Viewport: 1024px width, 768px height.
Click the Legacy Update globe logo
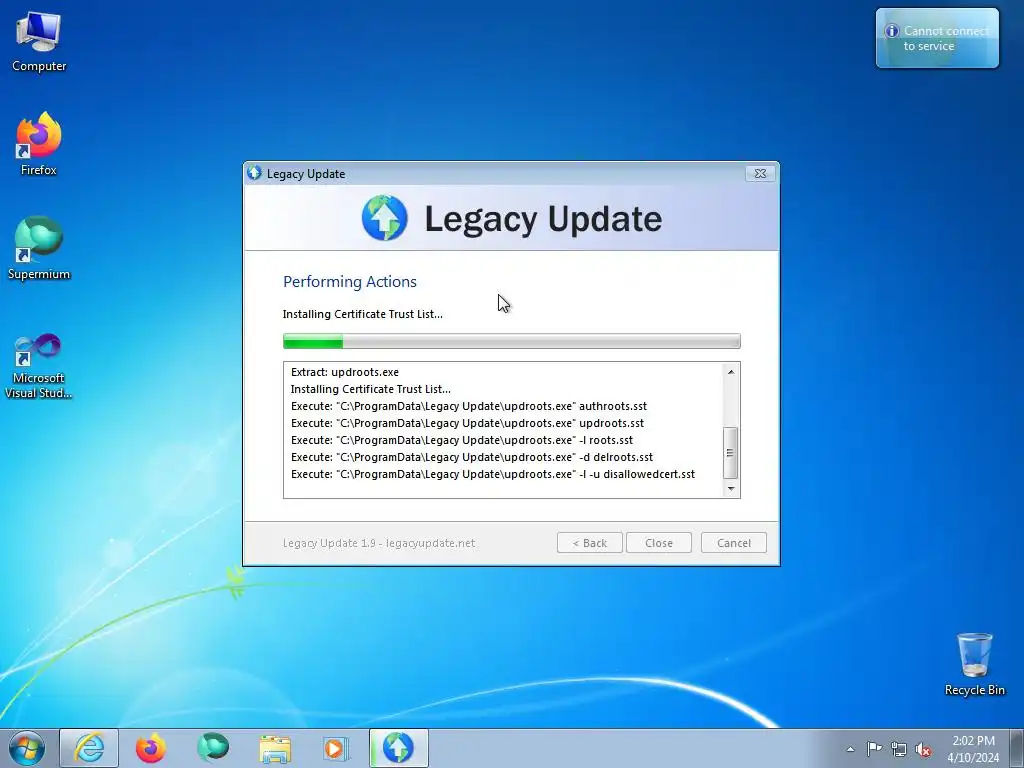tap(385, 218)
